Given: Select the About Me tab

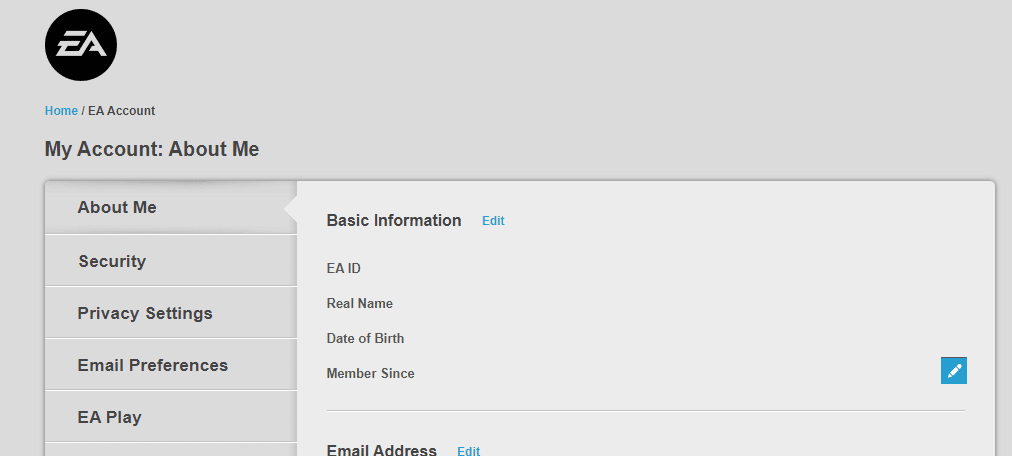Looking at the screenshot, I should 170,207.
